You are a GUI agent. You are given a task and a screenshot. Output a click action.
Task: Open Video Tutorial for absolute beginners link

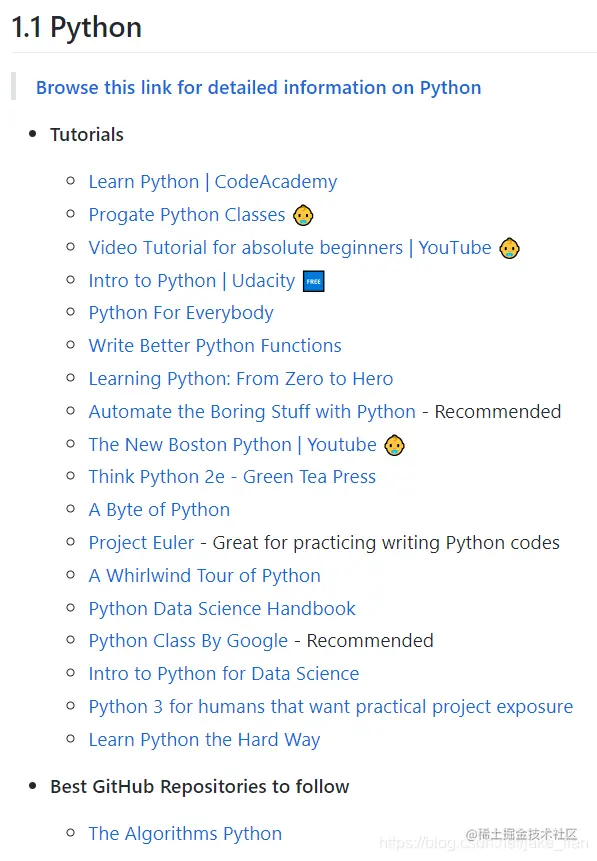click(x=290, y=248)
